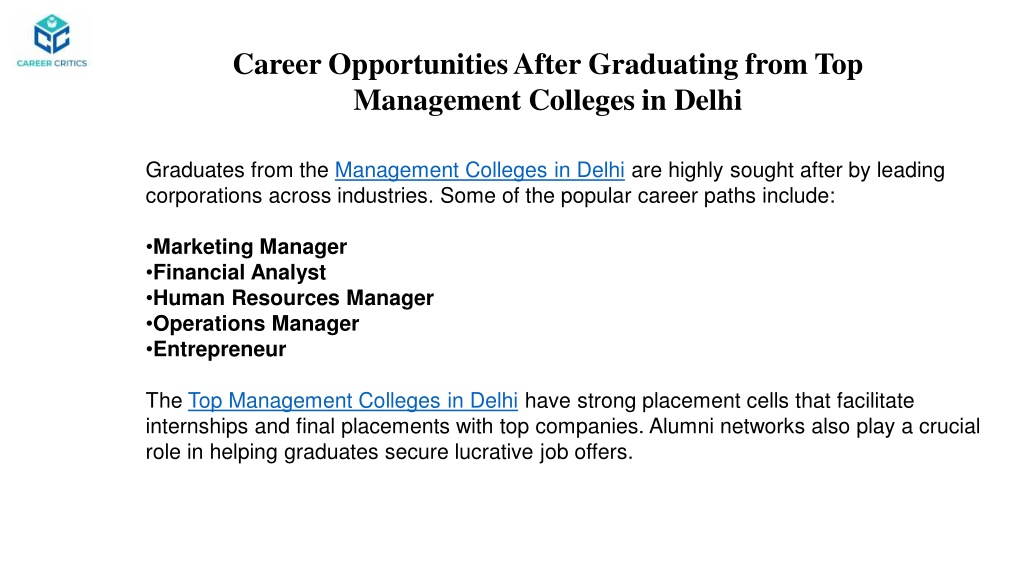Click the CAREER CRITICS text under logo
This screenshot has width=1024, height=576.
point(52,63)
